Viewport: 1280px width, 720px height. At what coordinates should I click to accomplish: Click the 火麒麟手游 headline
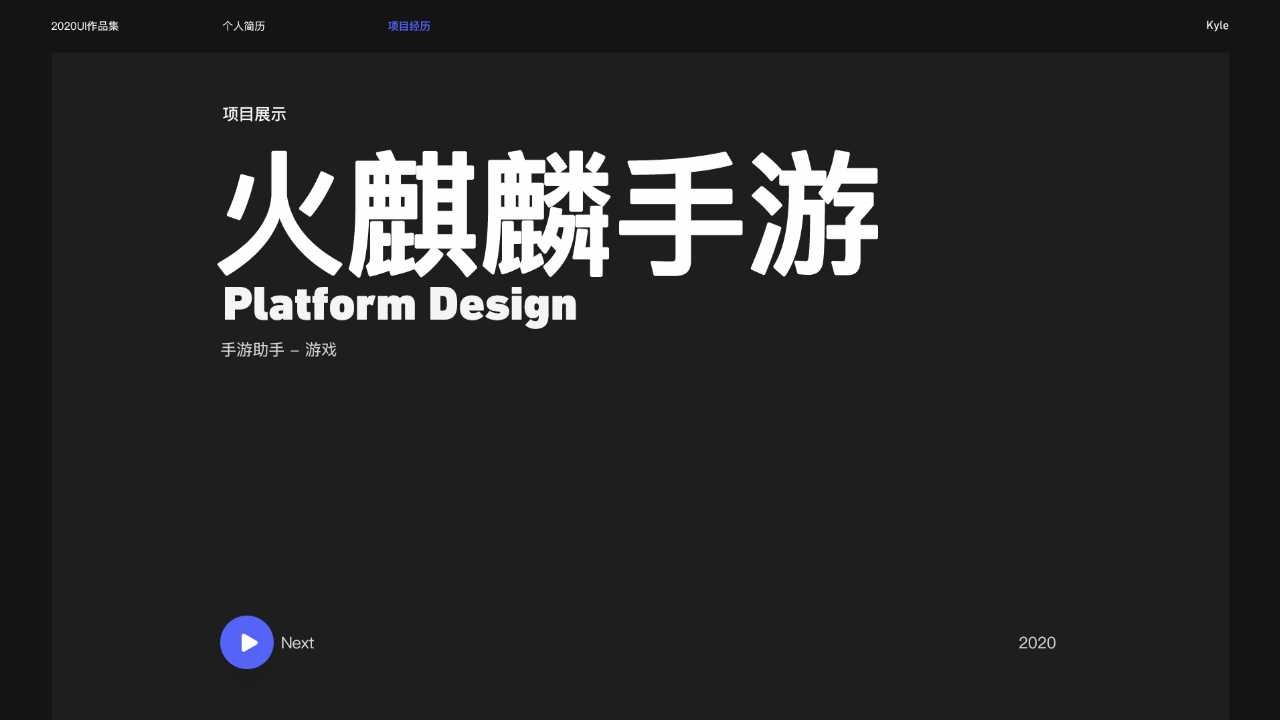[549, 214]
